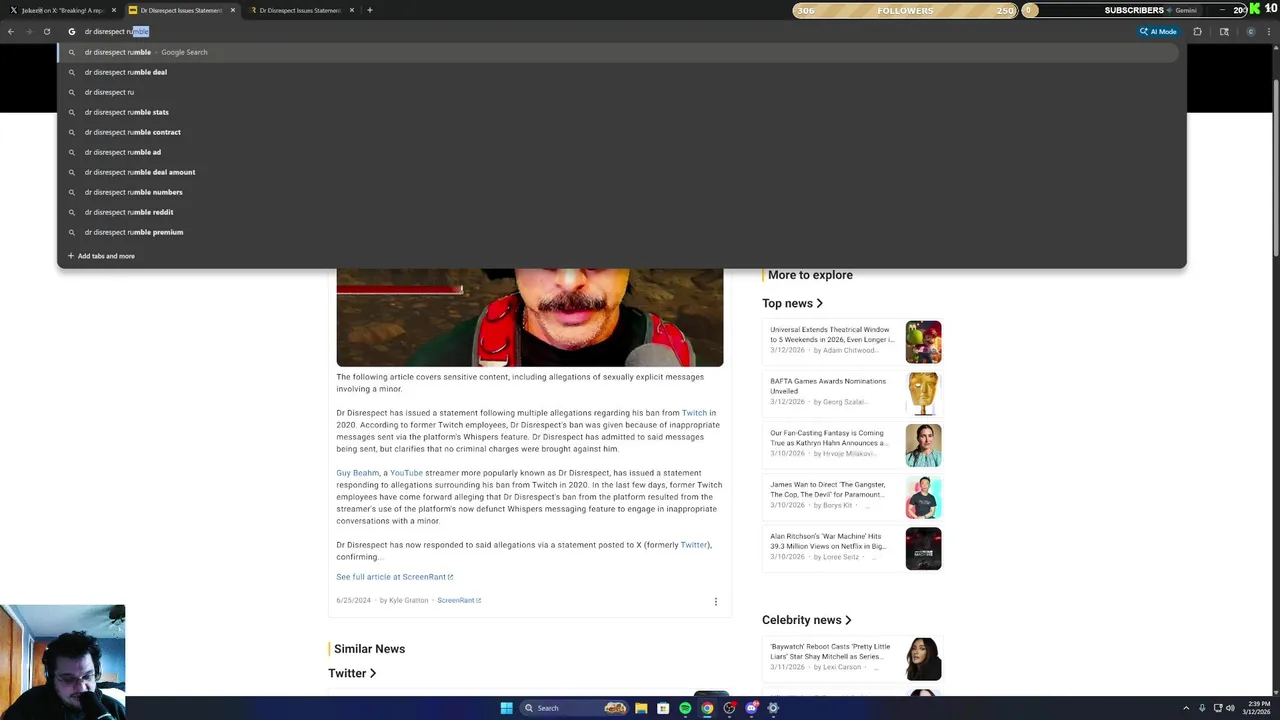Image resolution: width=1280 pixels, height=720 pixels.
Task: Switch to the third tab Dr Disrespect Issues Statement
Action: coord(300,10)
